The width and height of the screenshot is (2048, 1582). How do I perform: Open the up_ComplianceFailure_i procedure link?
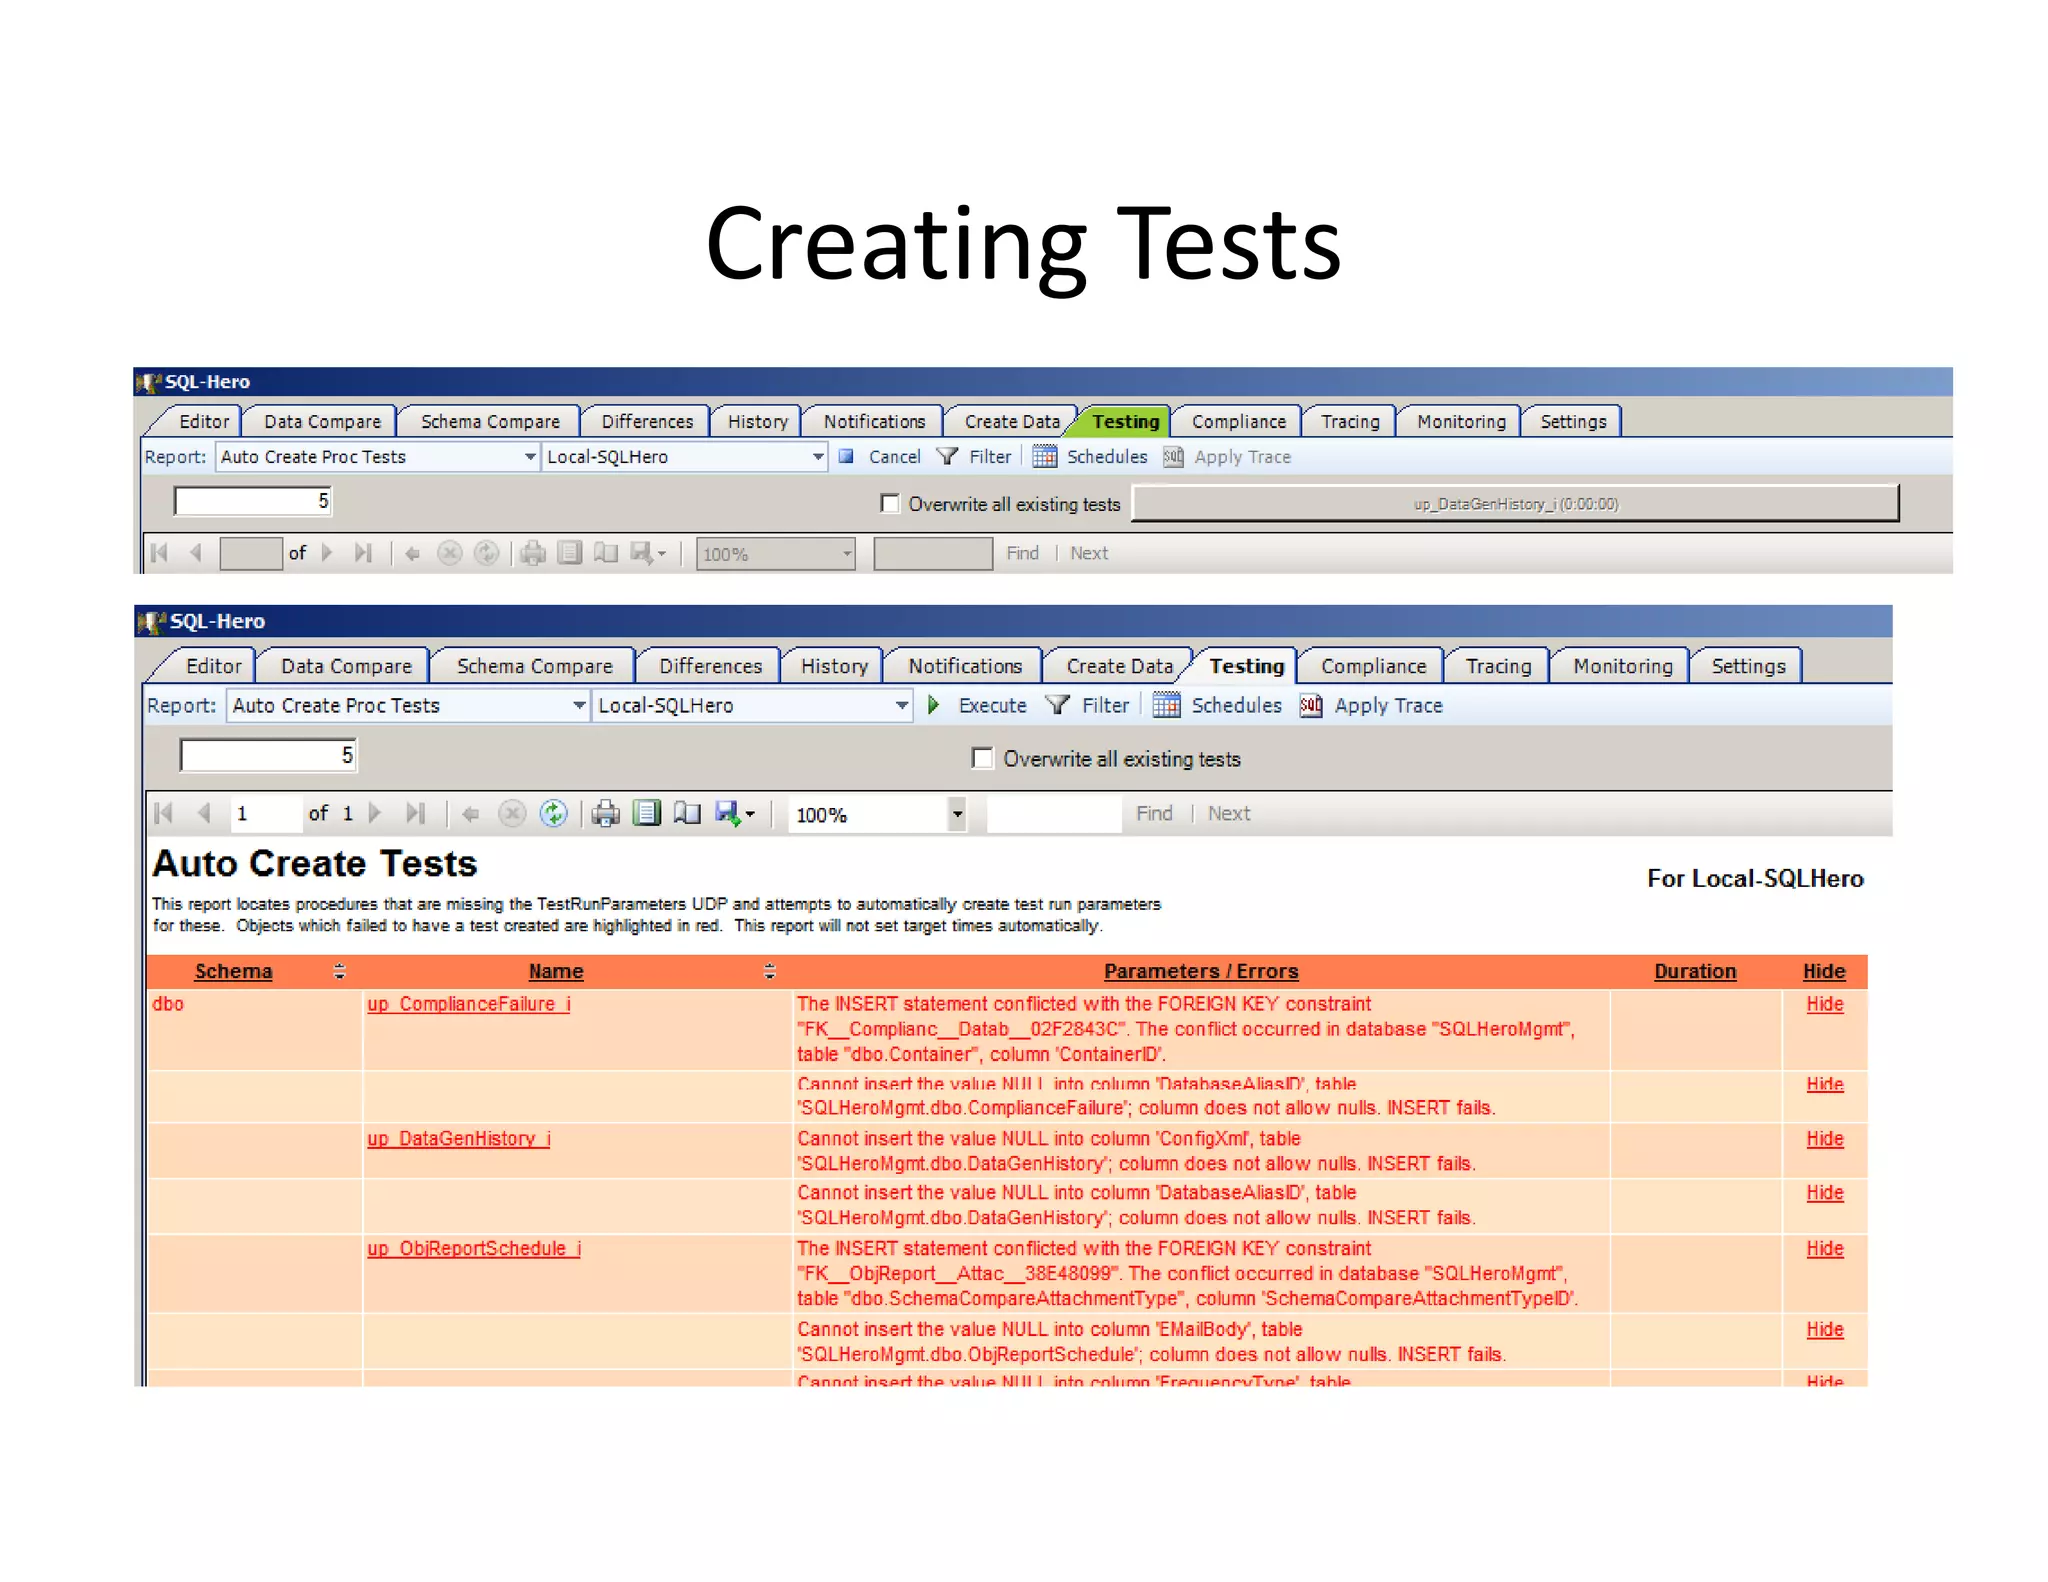[x=468, y=1004]
